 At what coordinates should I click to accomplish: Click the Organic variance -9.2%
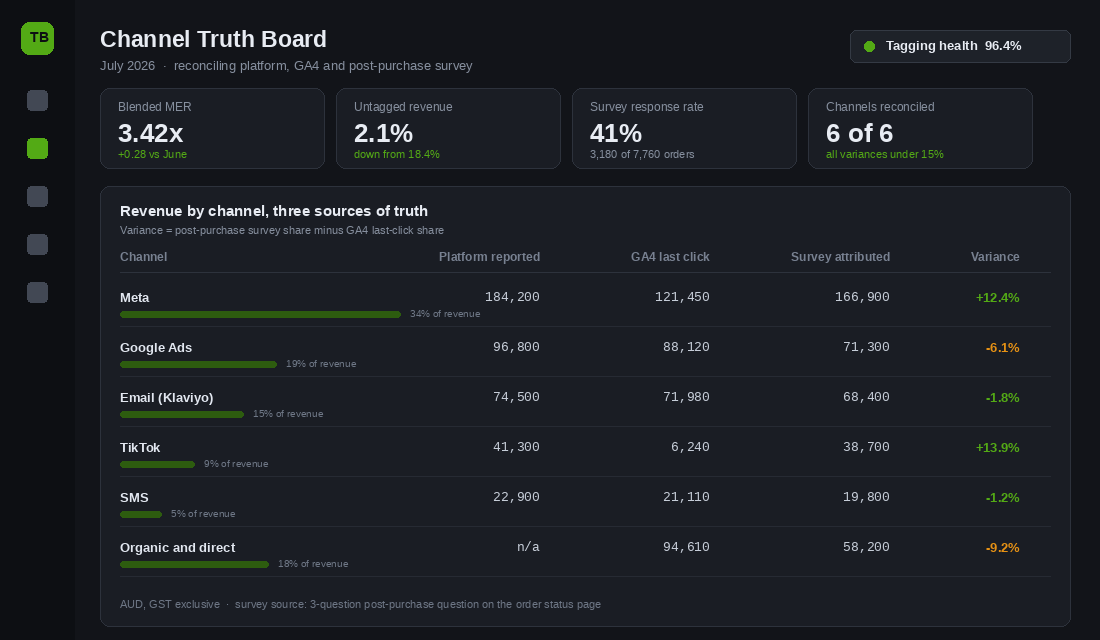point(1002,547)
